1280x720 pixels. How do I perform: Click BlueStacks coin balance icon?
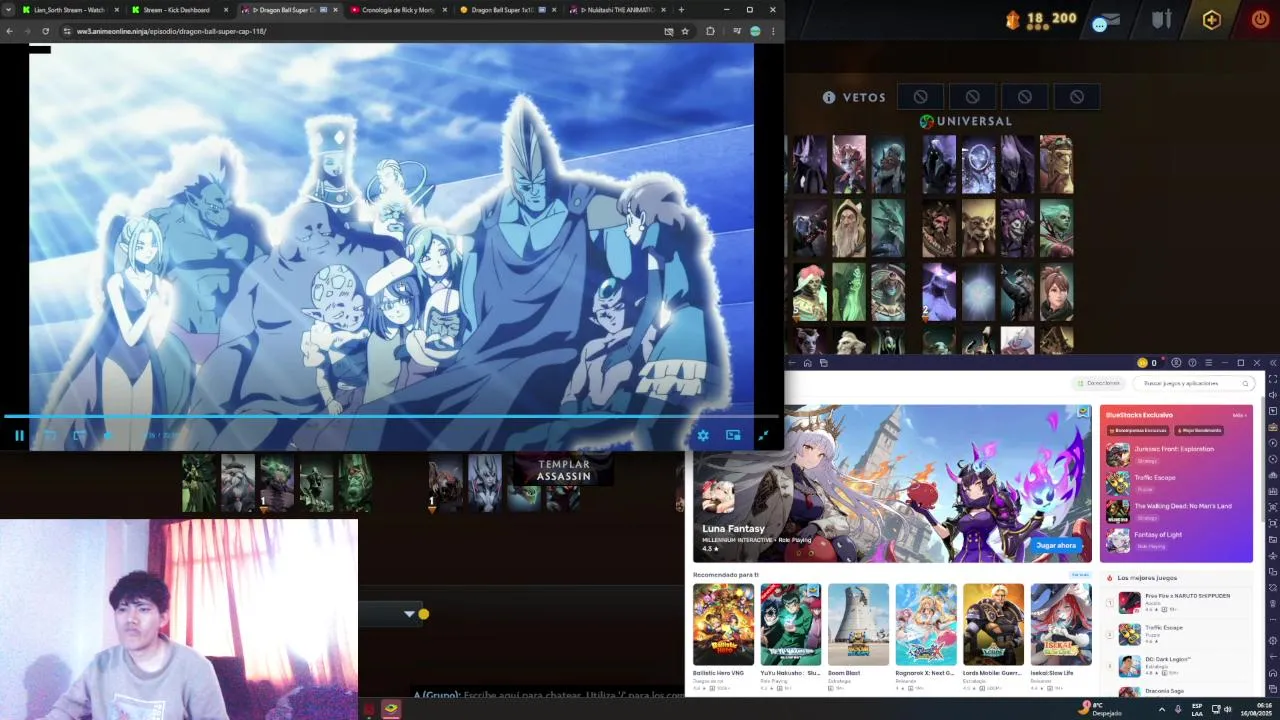point(1142,363)
